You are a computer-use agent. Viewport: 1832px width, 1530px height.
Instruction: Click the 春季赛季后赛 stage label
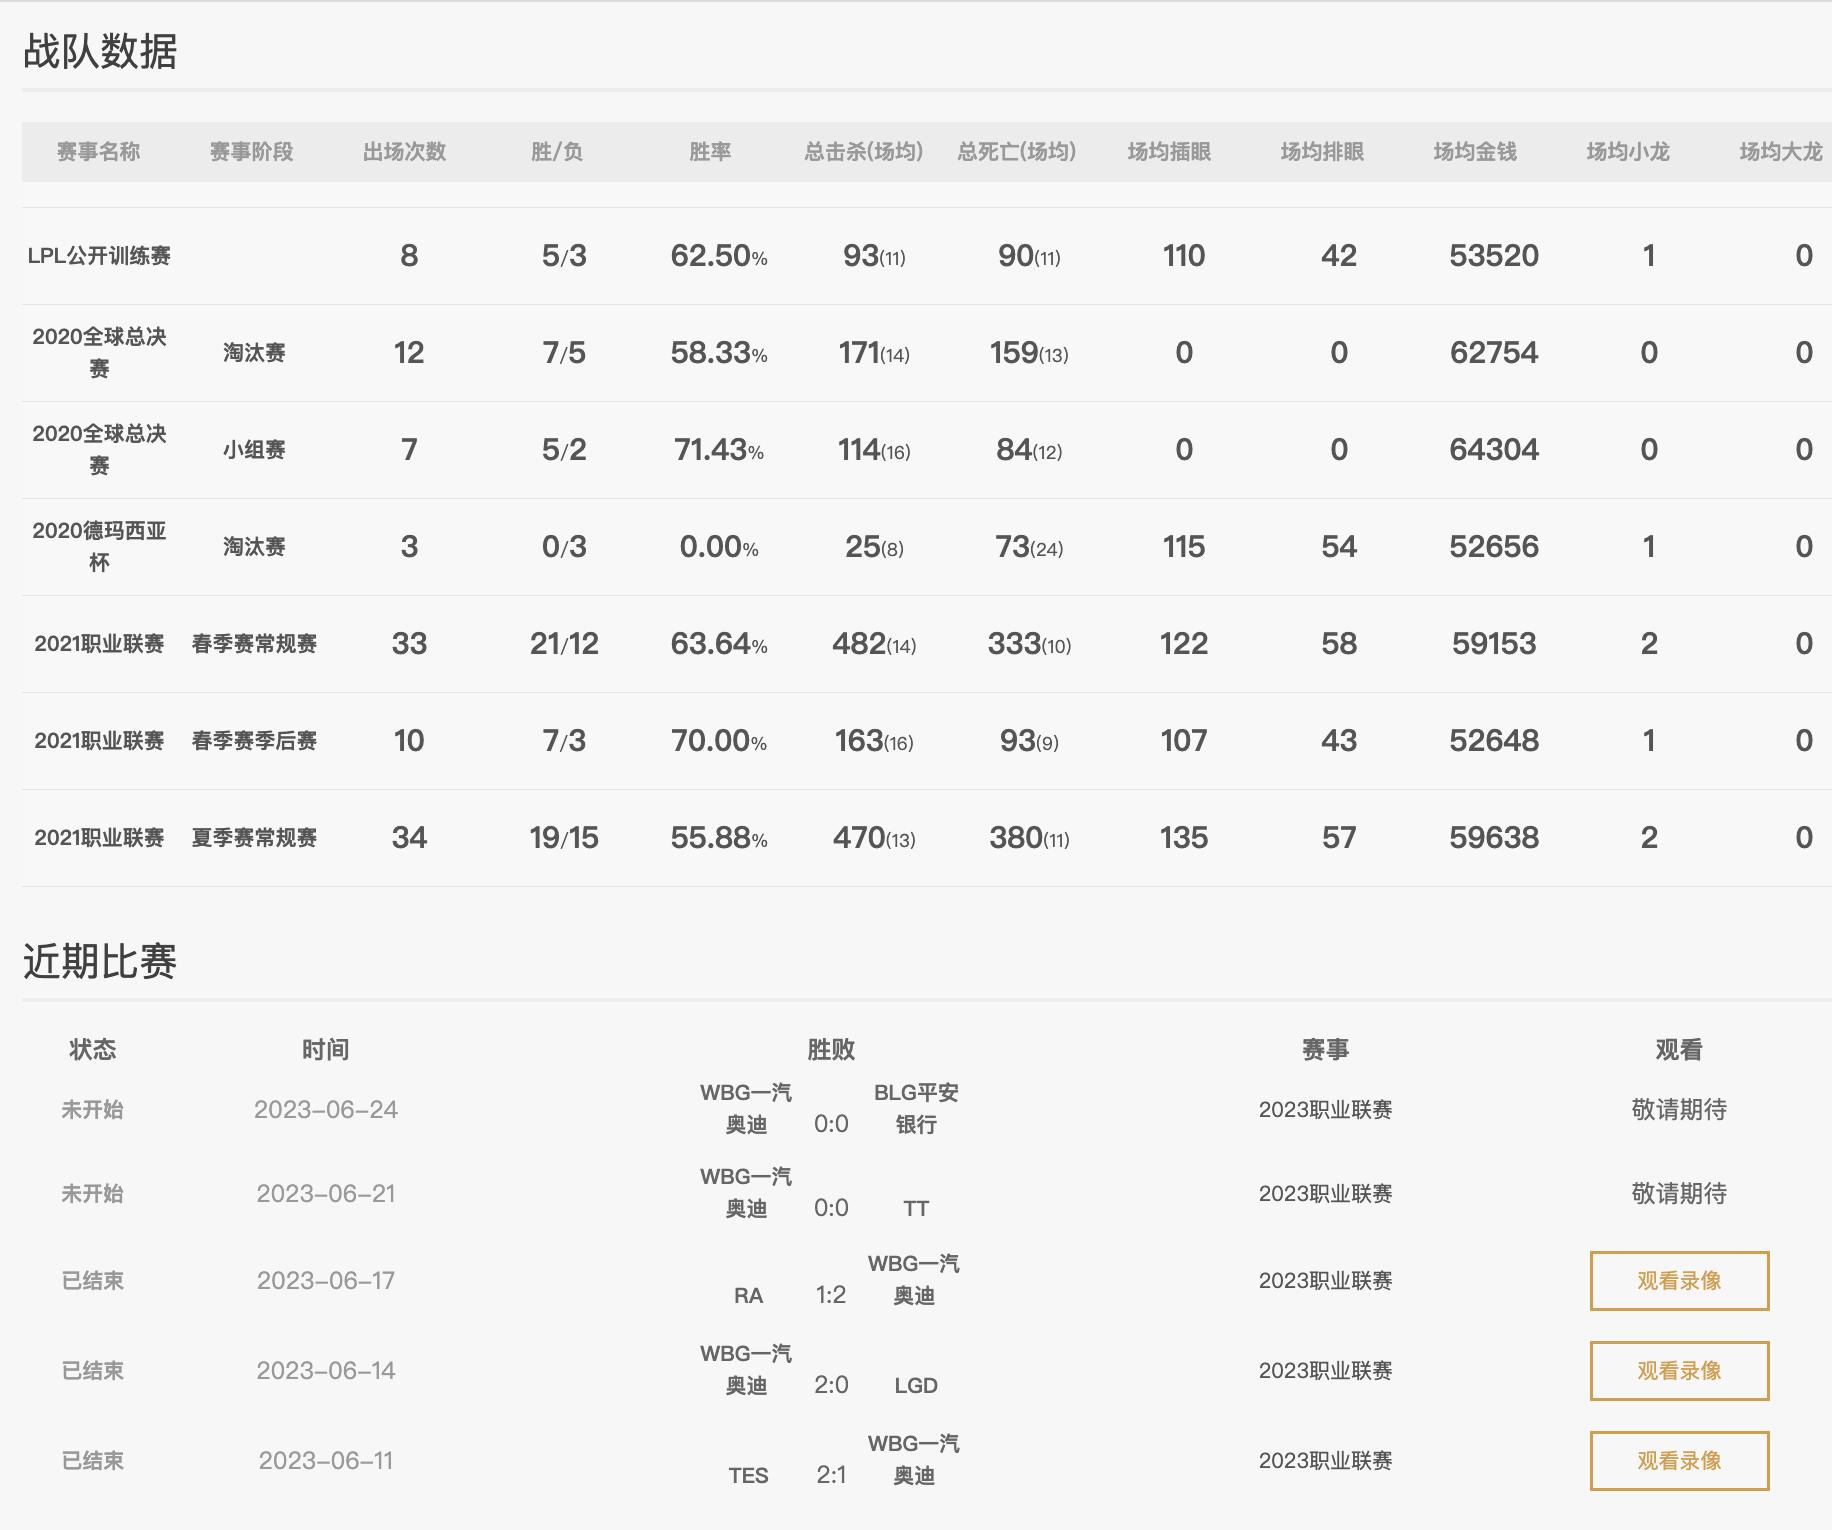click(x=254, y=741)
